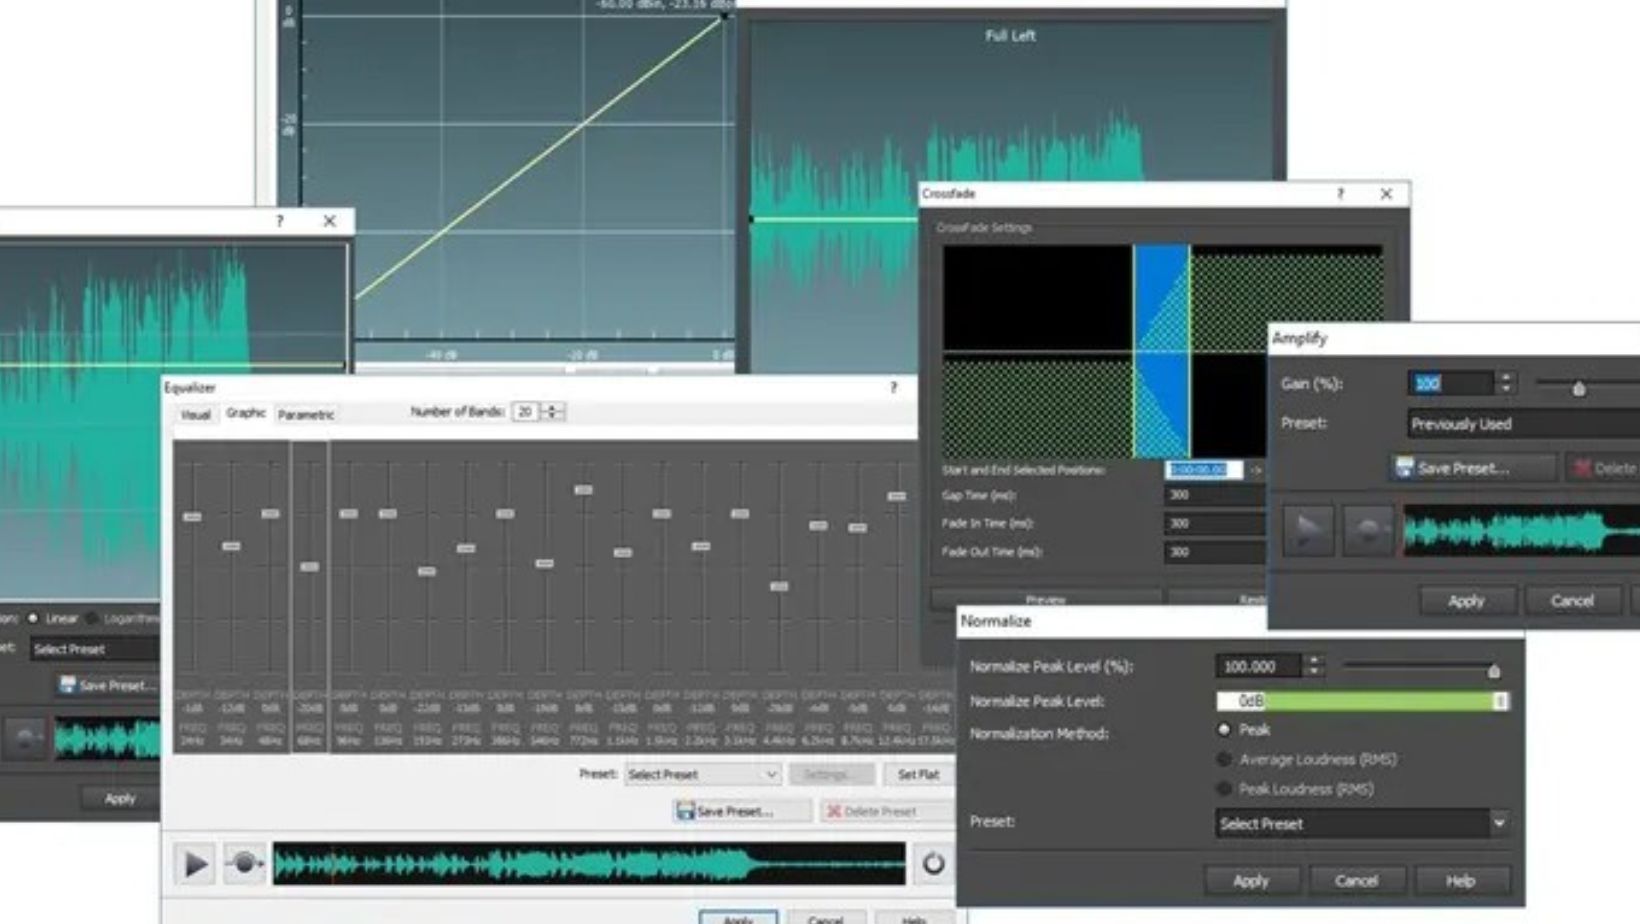
Task: Open the Select Preset dropdown in Equalizer
Action: tap(700, 773)
